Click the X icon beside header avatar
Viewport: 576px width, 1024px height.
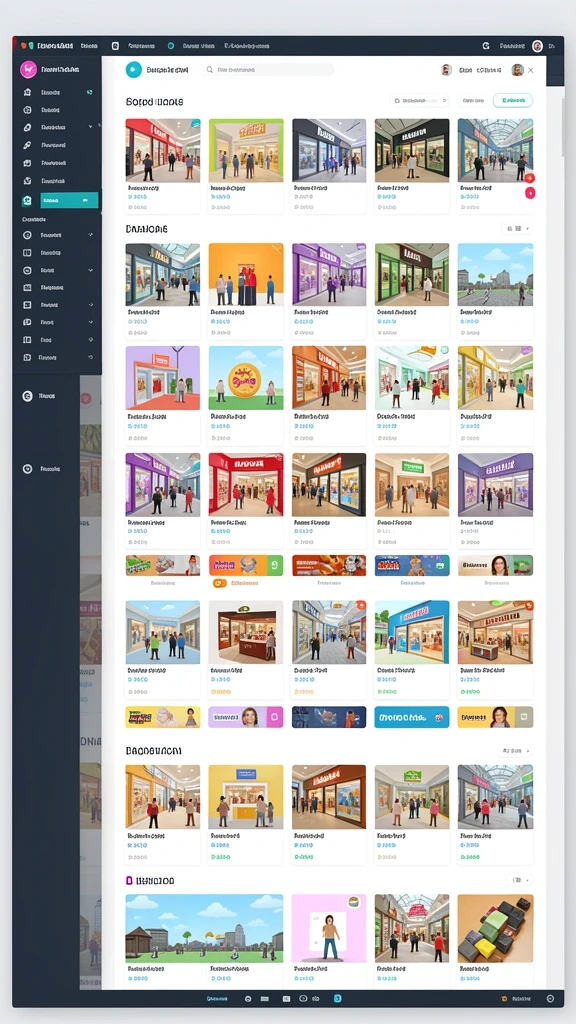pos(531,70)
